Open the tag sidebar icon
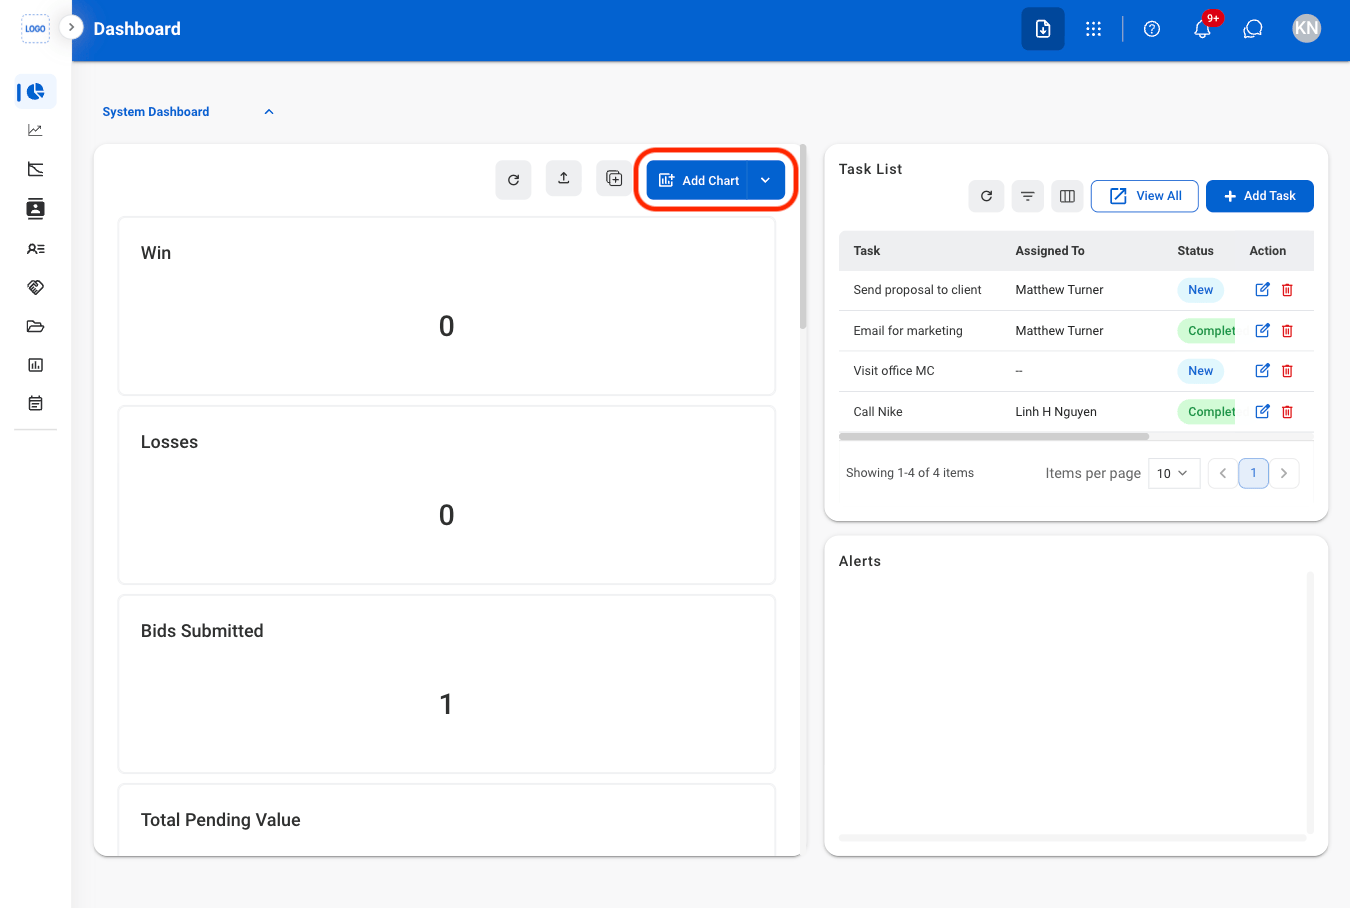This screenshot has width=1350, height=908. point(35,287)
